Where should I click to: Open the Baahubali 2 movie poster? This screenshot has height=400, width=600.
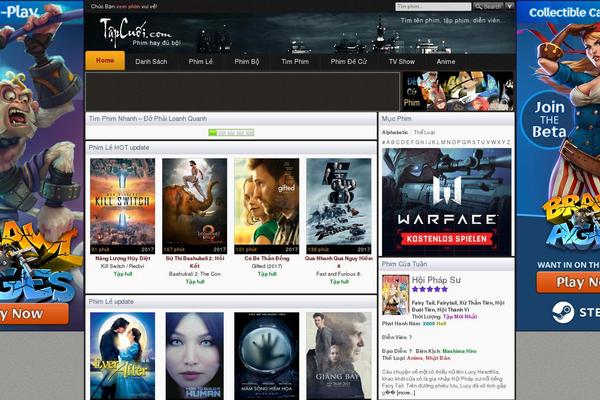(x=194, y=206)
